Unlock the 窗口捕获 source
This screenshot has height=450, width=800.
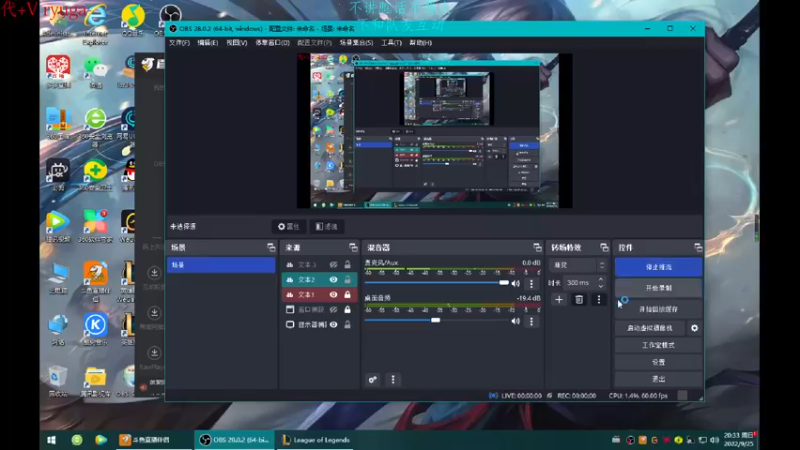pyautogui.click(x=347, y=309)
